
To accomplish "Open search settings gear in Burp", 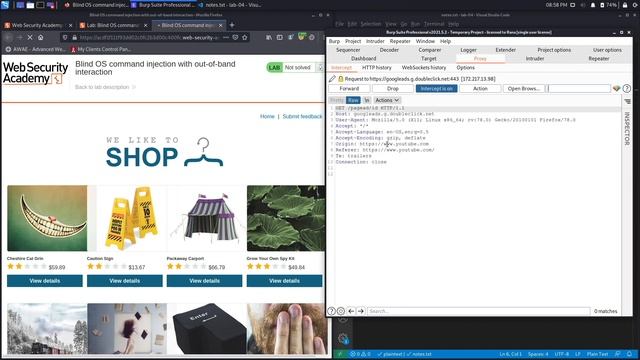I will coord(341,311).
